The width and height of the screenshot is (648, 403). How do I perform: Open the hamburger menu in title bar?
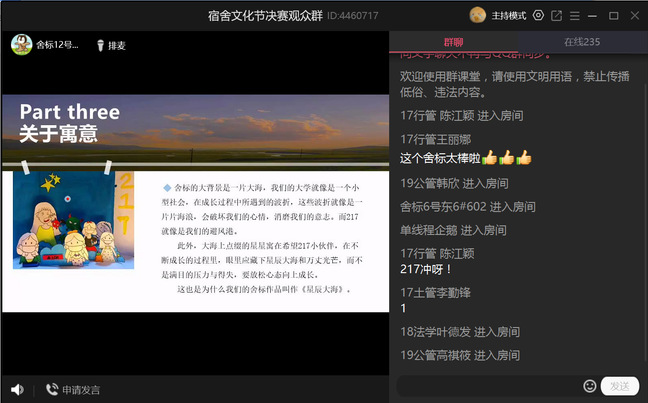[574, 15]
